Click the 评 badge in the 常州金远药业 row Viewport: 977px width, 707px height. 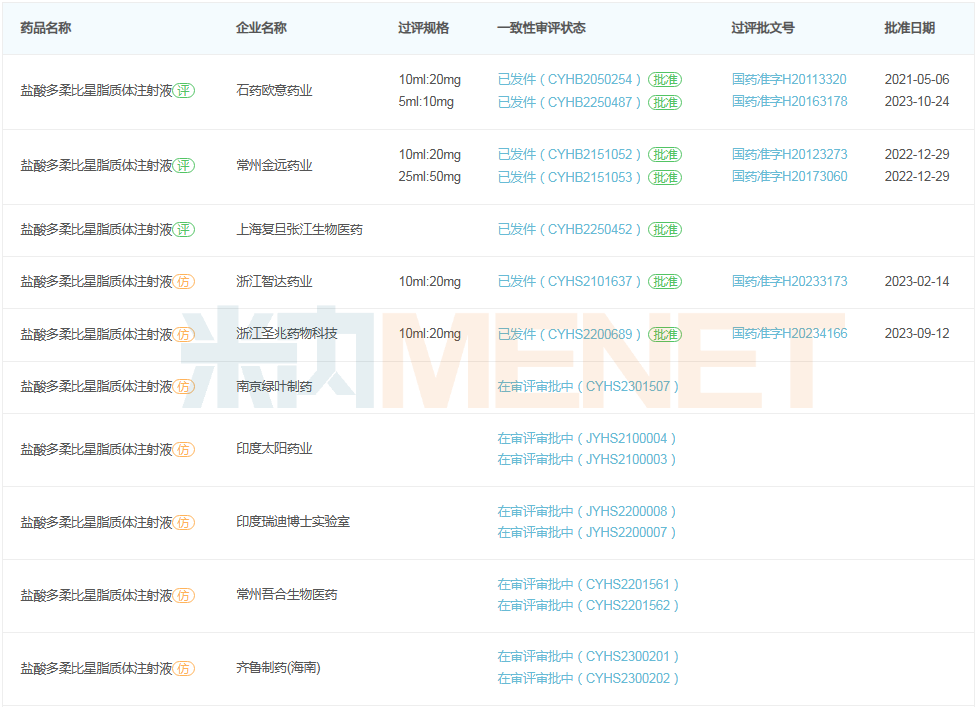click(x=184, y=166)
